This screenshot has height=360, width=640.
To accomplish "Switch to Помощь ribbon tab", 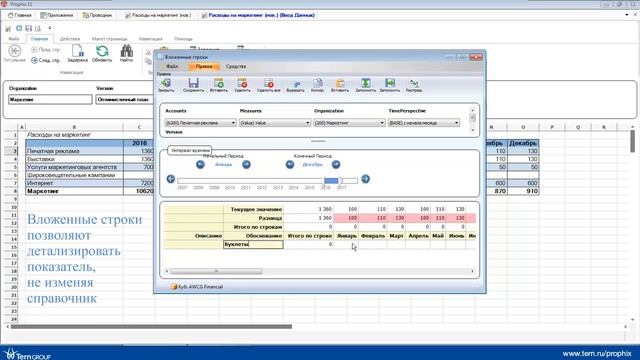I will [x=183, y=39].
